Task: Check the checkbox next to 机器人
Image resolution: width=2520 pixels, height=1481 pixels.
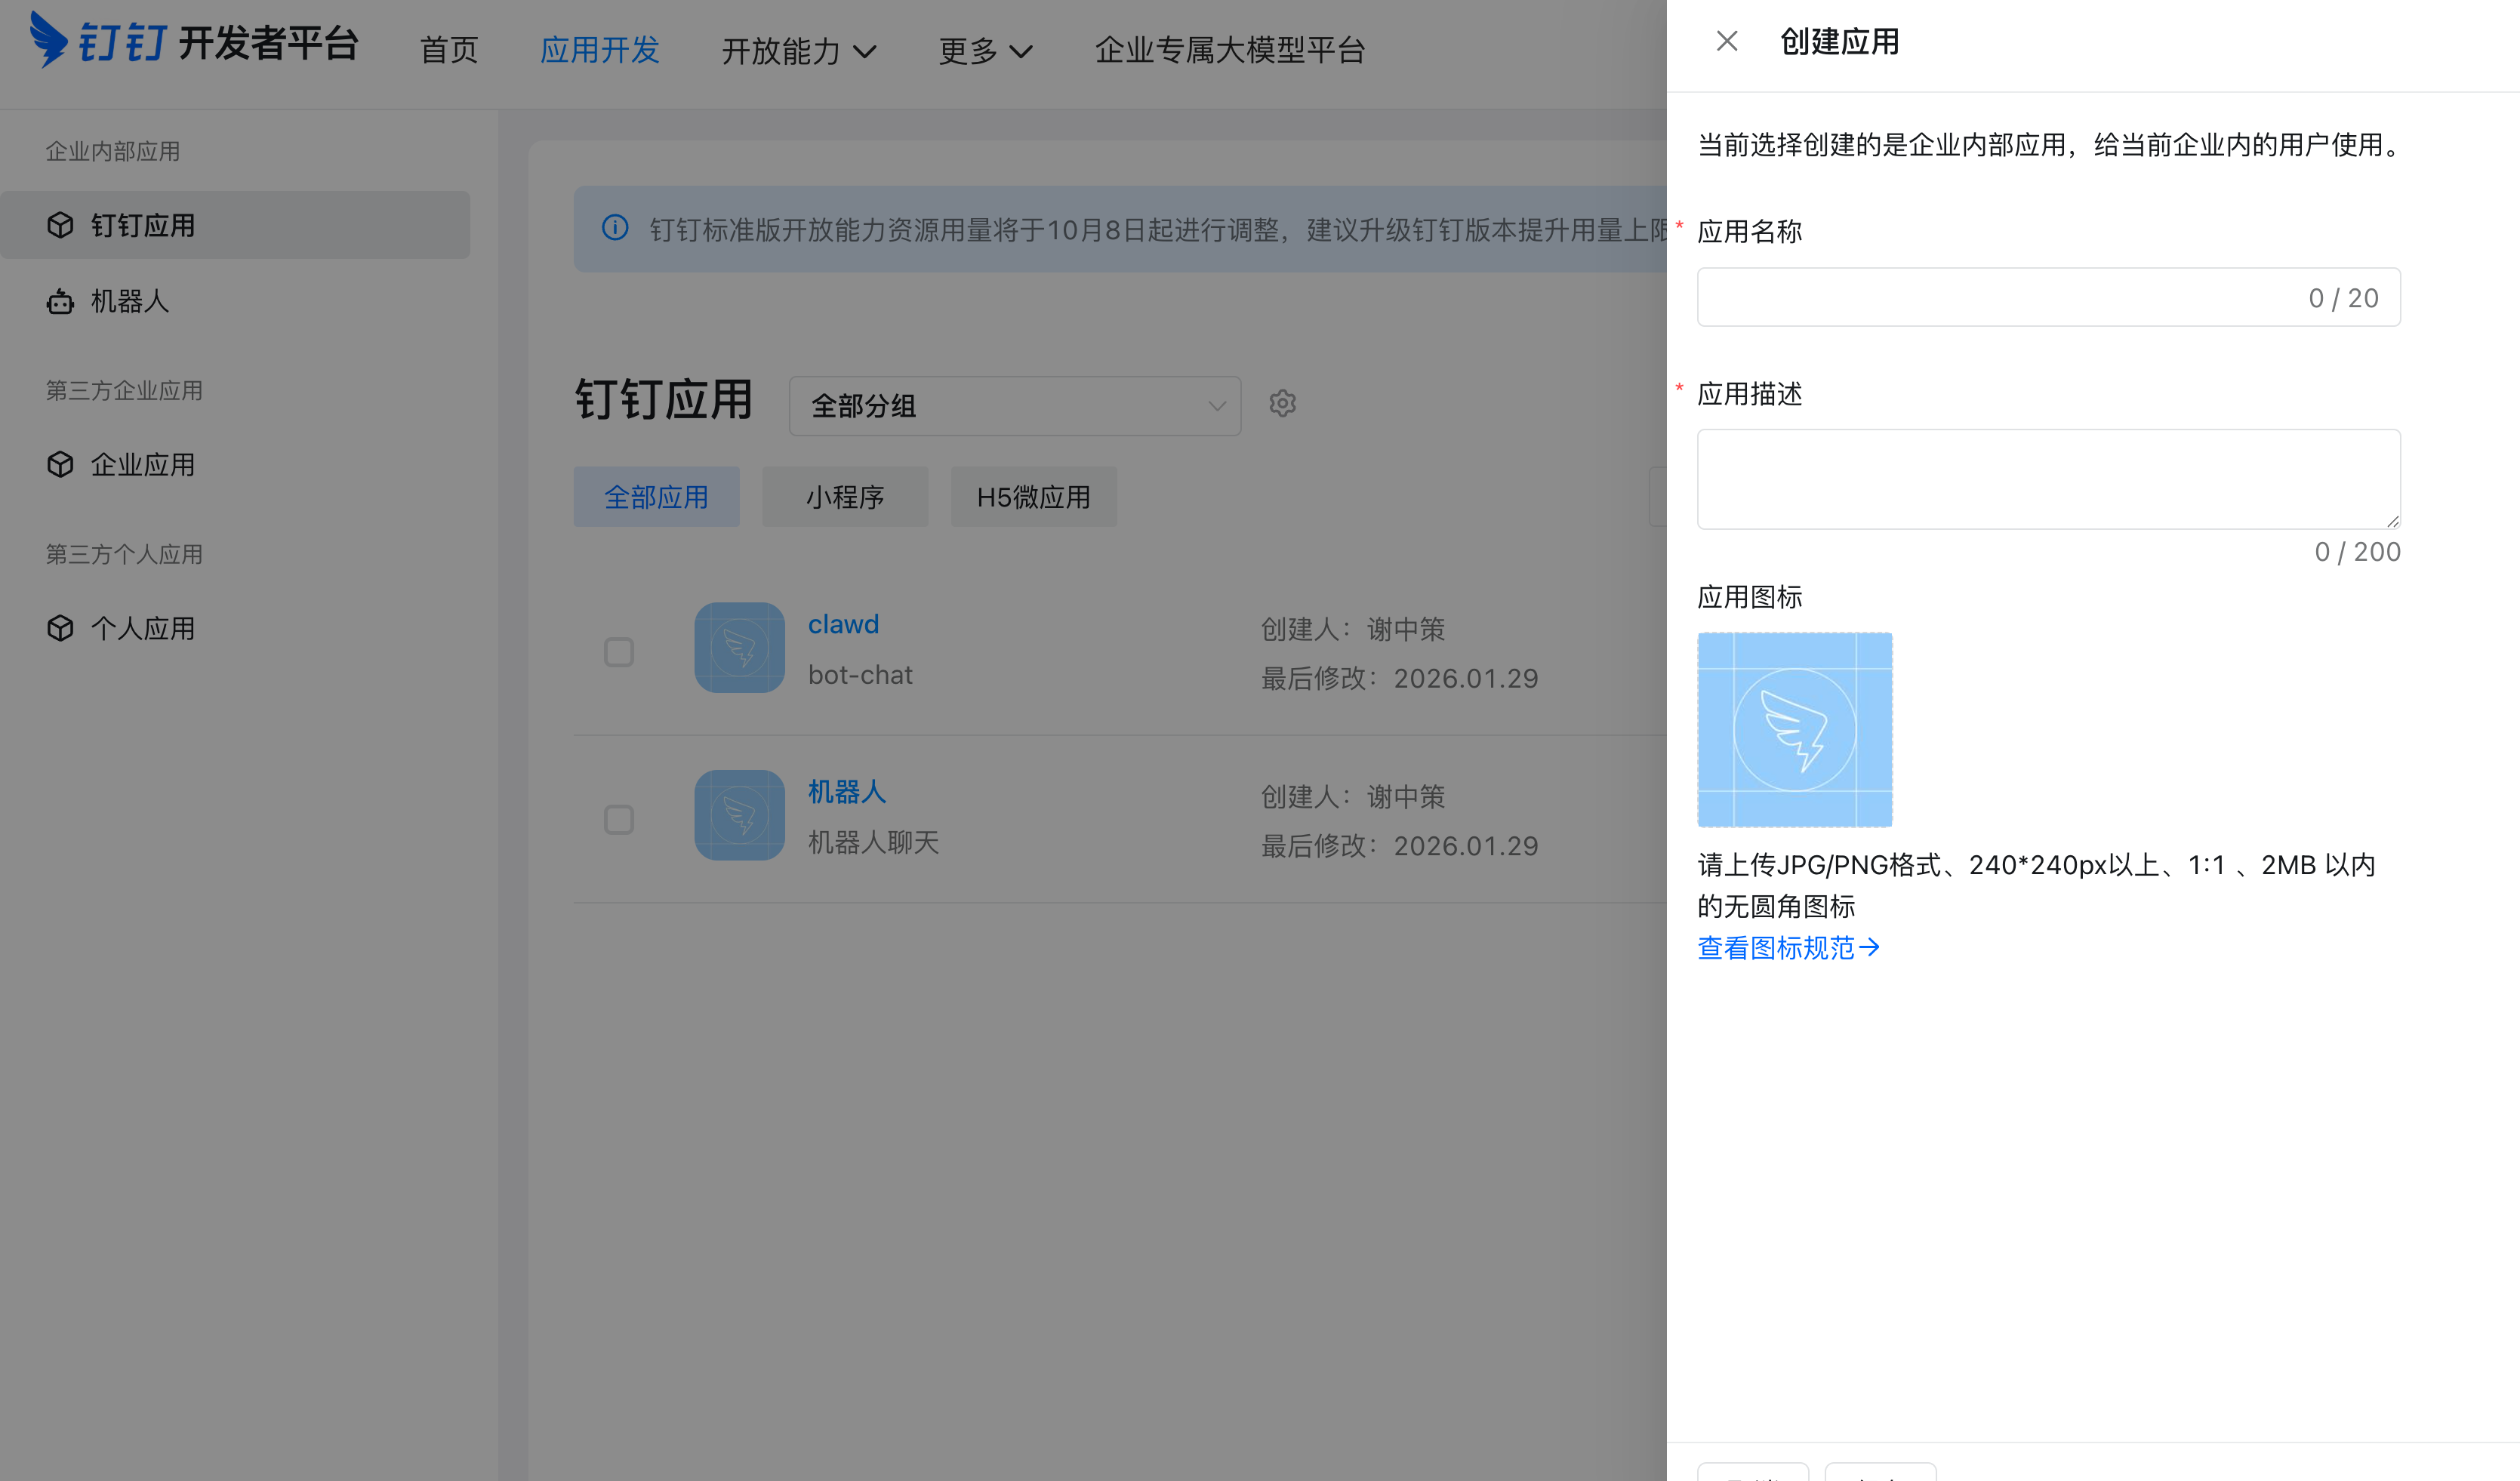Action: pyautogui.click(x=618, y=819)
